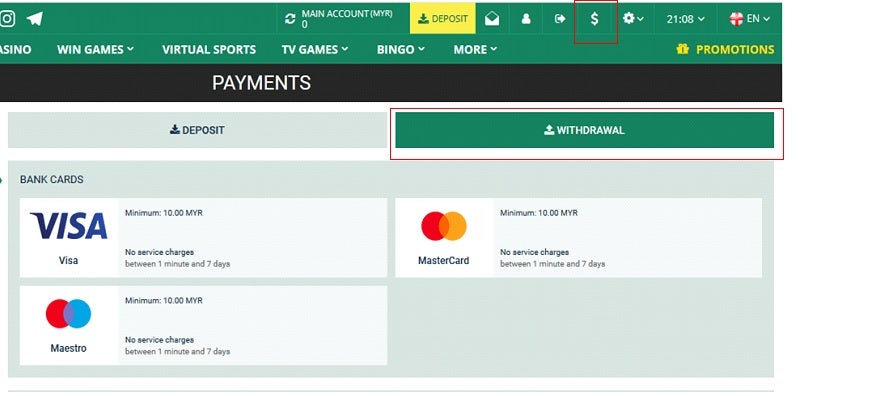Screen dimensions: 892x396
Task: Click the Main Account (MYR) label
Action: point(347,14)
